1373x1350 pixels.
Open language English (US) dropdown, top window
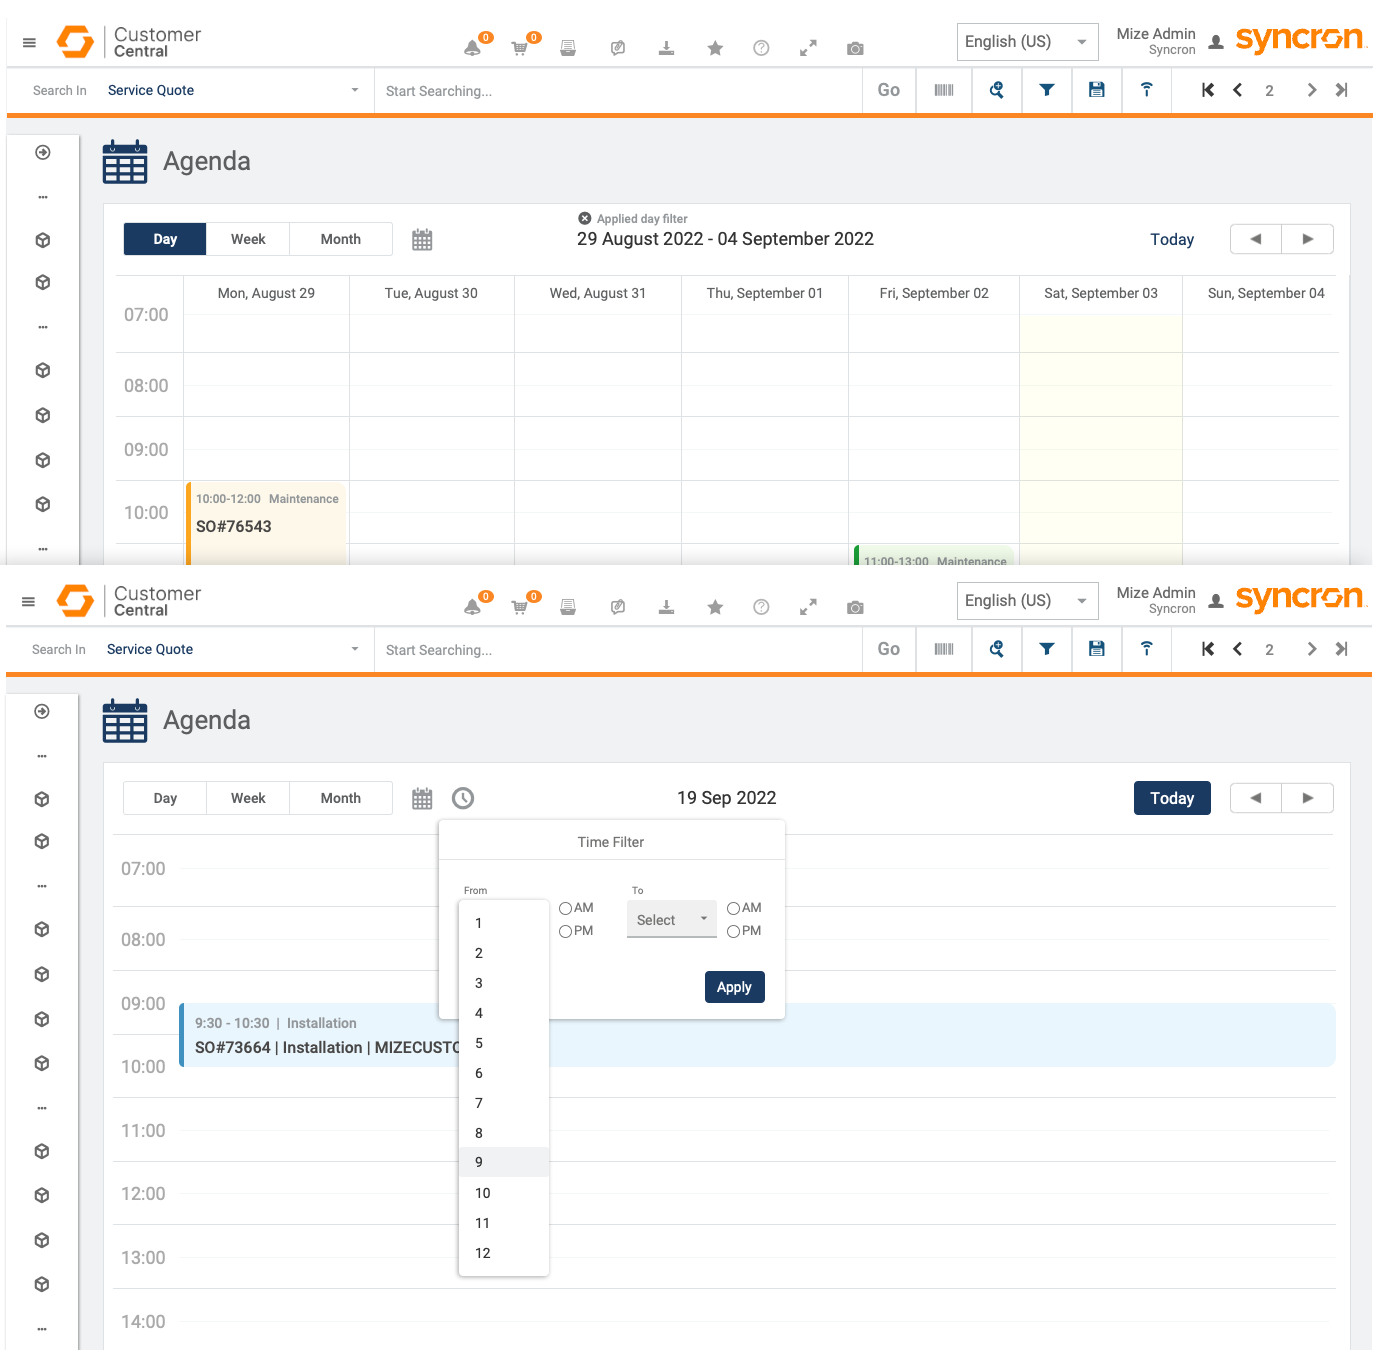(1027, 42)
